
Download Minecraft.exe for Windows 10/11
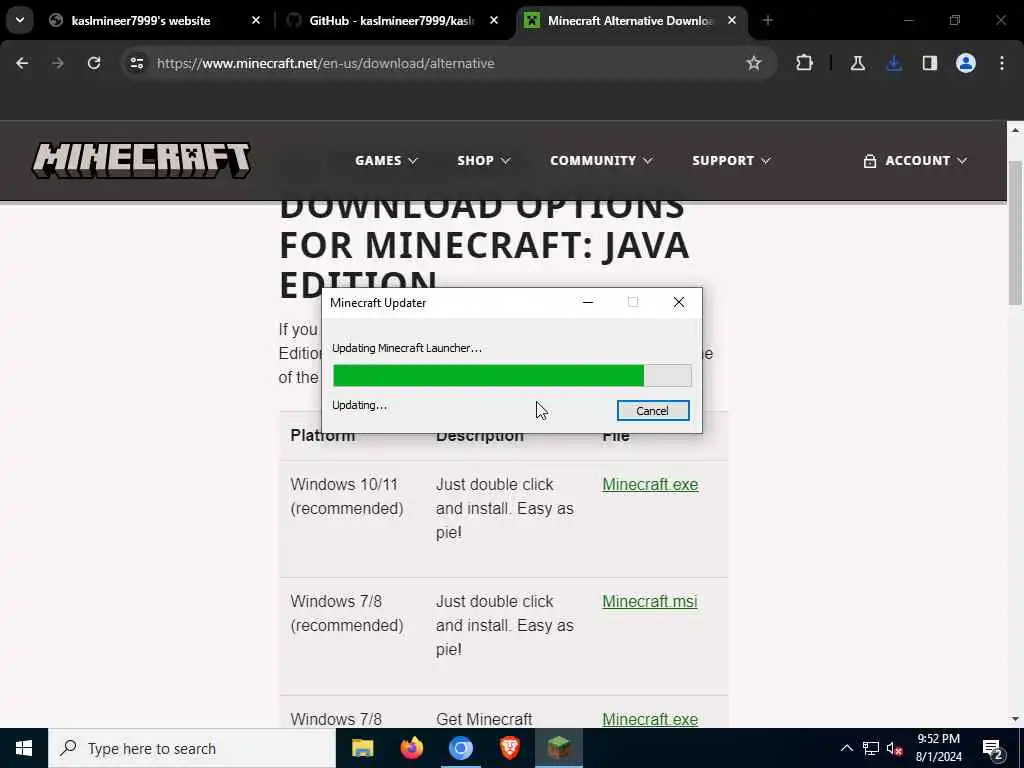click(650, 485)
